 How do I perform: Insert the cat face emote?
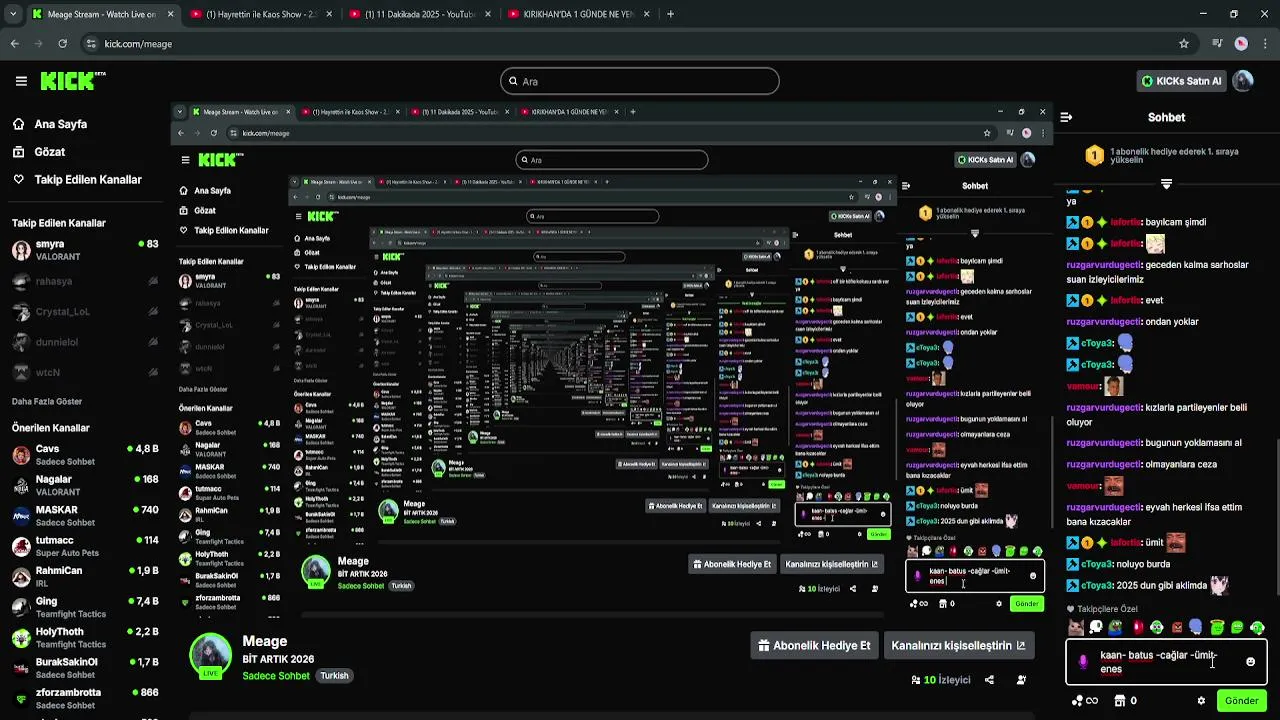click(x=1076, y=628)
